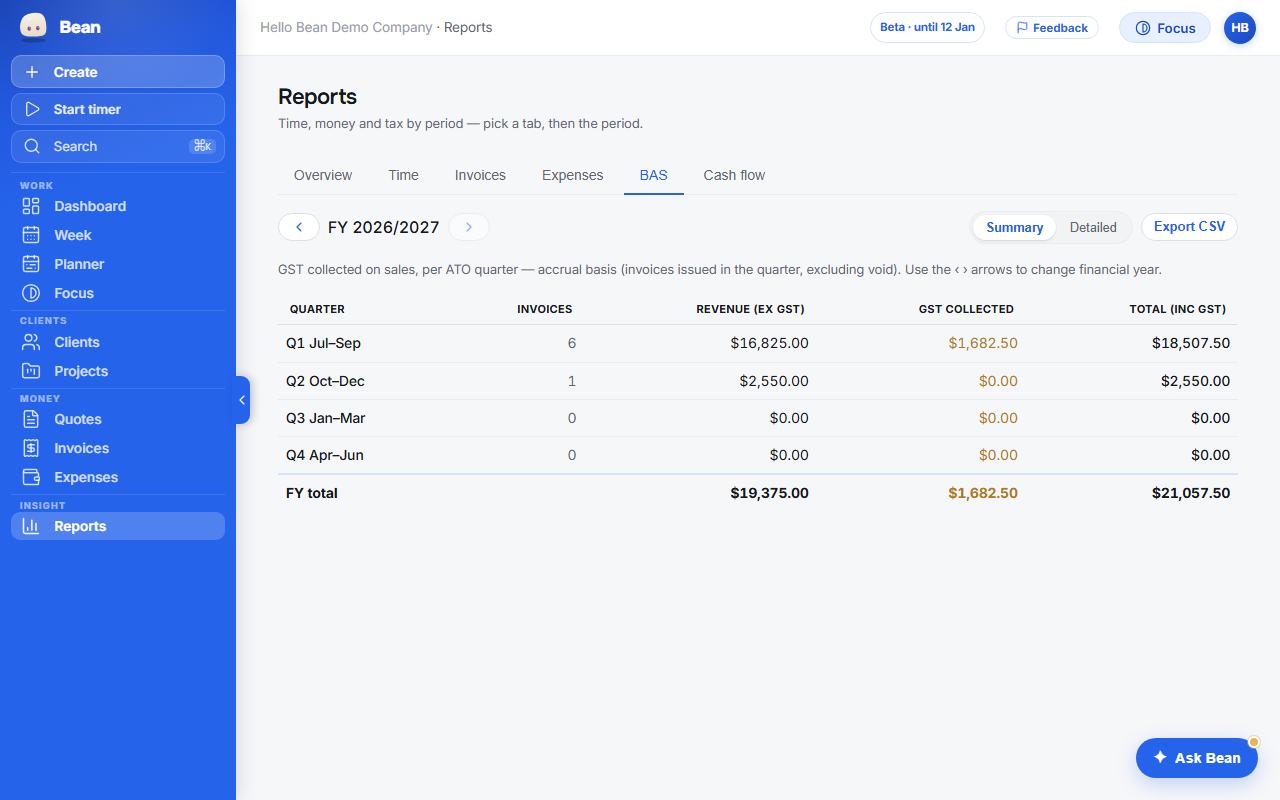This screenshot has width=1280, height=800.
Task: Click the Clients people icon
Action: pos(31,342)
